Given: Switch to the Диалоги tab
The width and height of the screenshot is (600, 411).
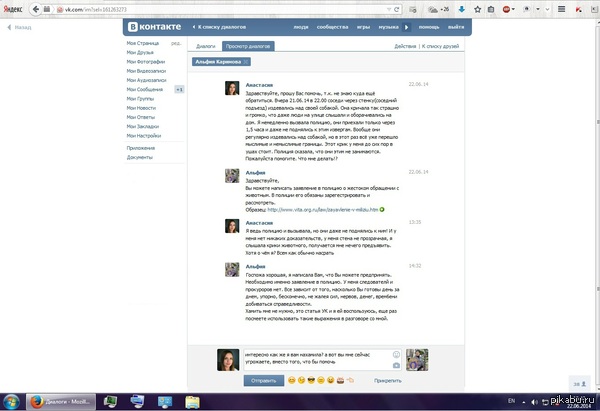Looking at the screenshot, I should [205, 46].
